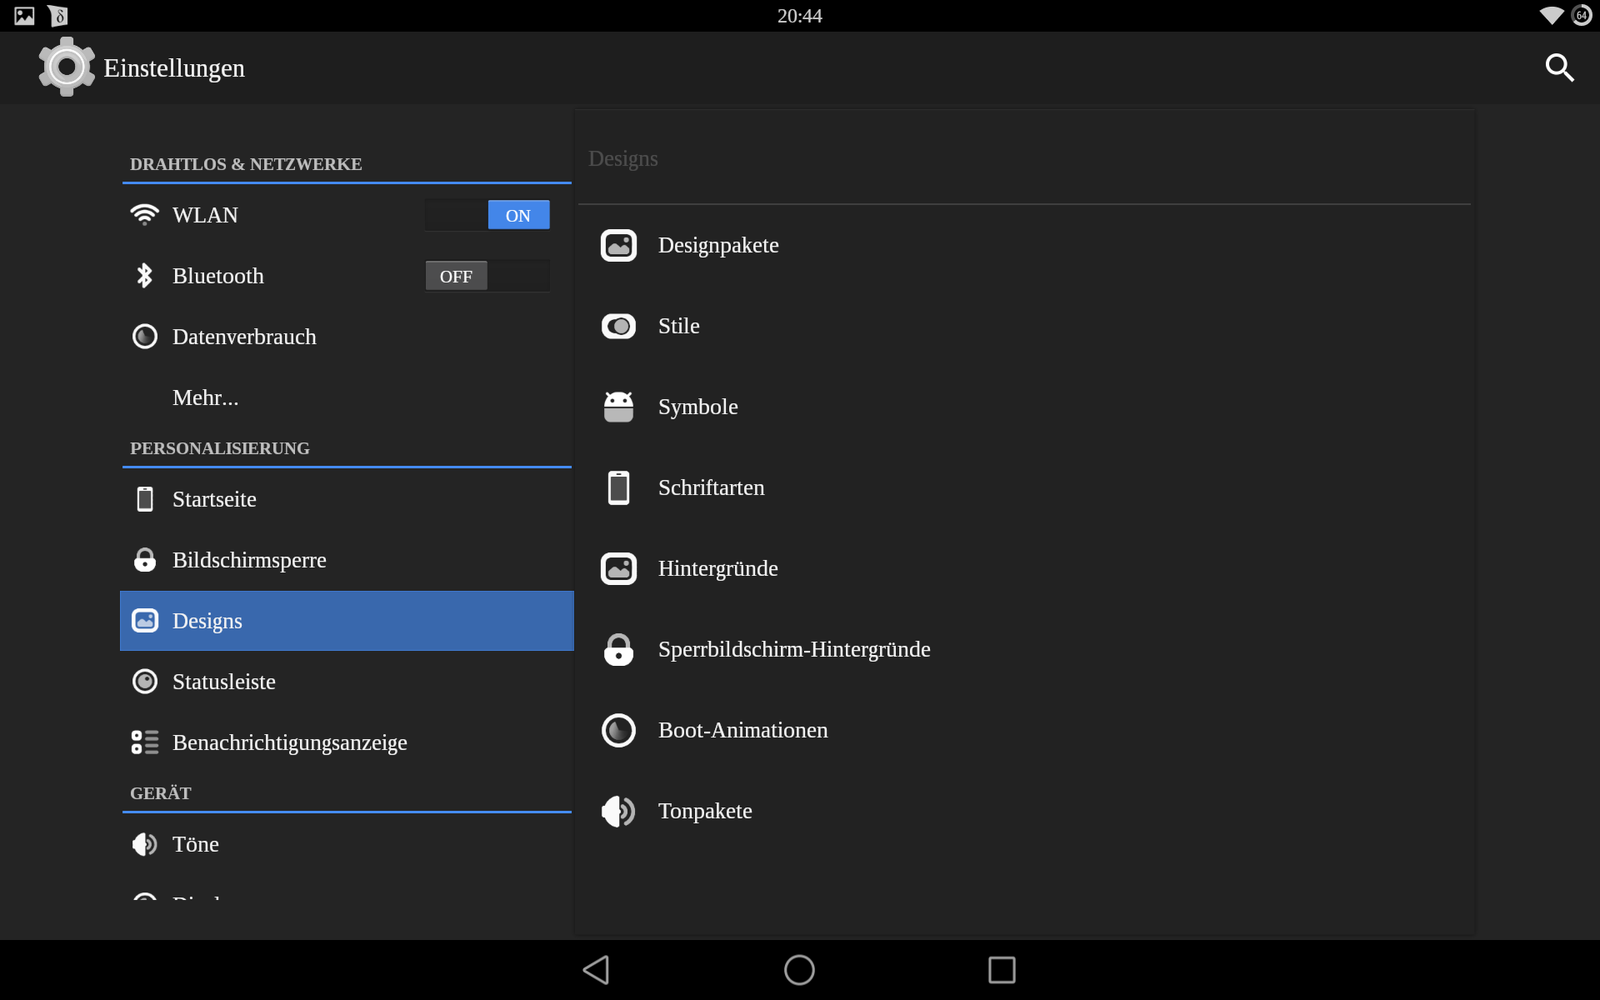The image size is (1600, 1000).
Task: Open Benachrichtigungsanzeige settings
Action: pyautogui.click(x=289, y=743)
